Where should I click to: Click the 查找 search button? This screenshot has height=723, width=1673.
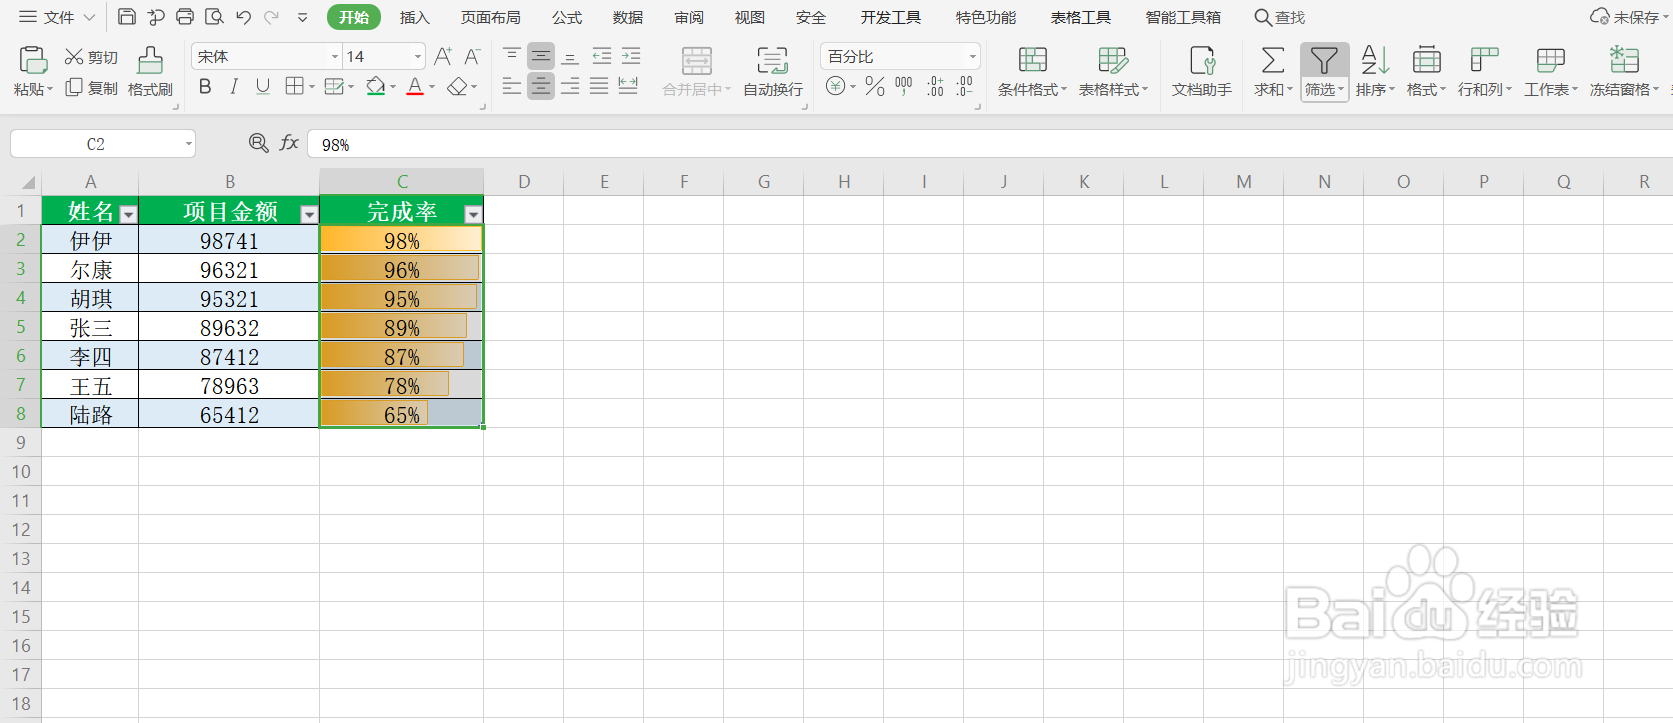tap(1280, 17)
